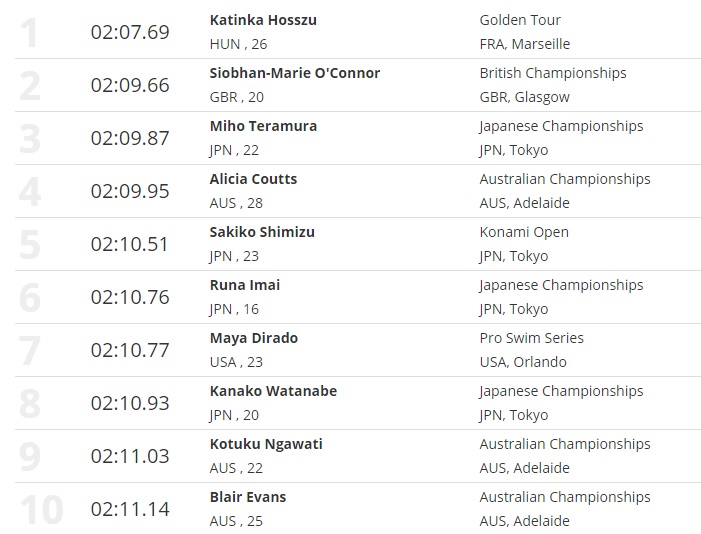Screen dimensions: 701x534
Task: Open Sakiko Shimizu's entry
Action: click(x=262, y=232)
